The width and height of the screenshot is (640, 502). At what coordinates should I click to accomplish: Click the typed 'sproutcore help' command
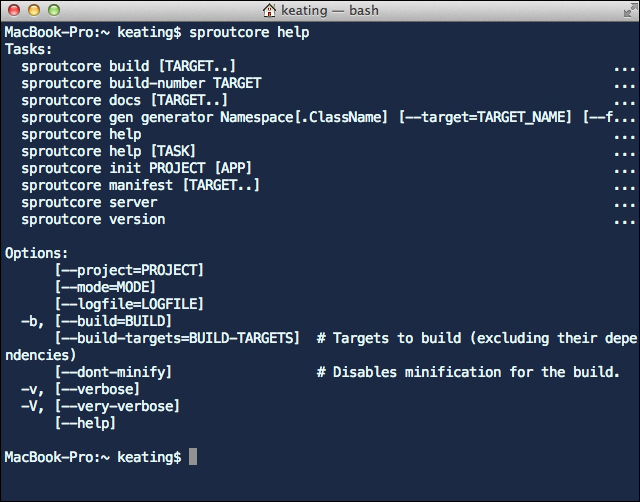pos(249,32)
